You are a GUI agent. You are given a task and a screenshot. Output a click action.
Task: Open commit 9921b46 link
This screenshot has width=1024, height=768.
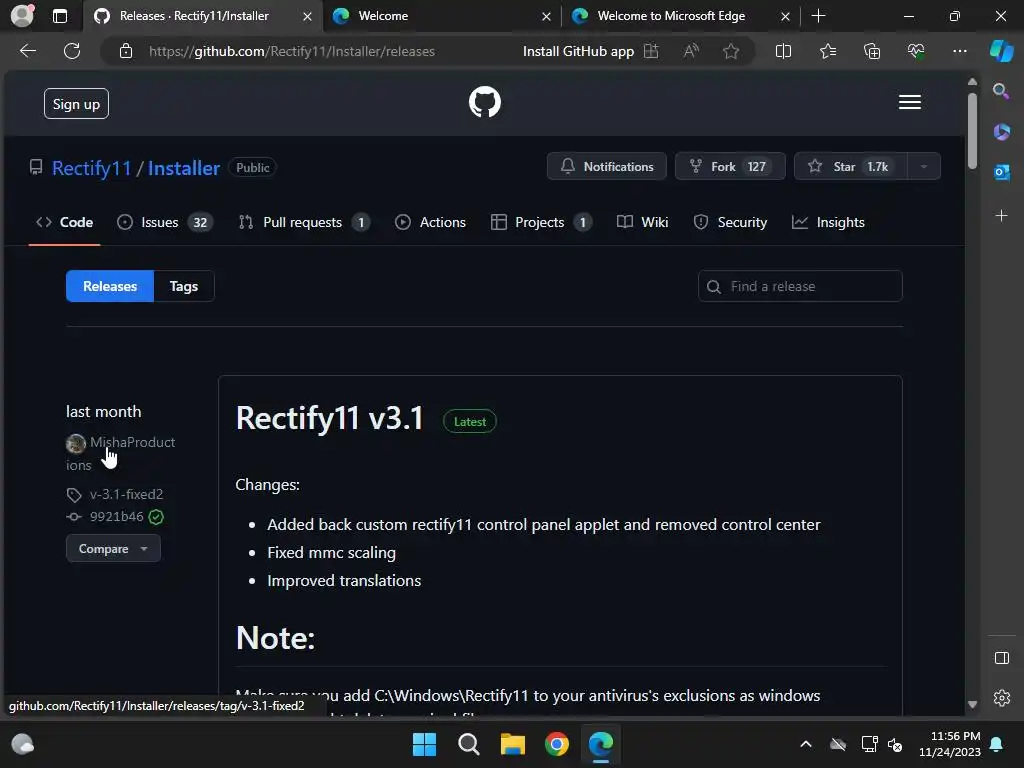click(x=116, y=517)
